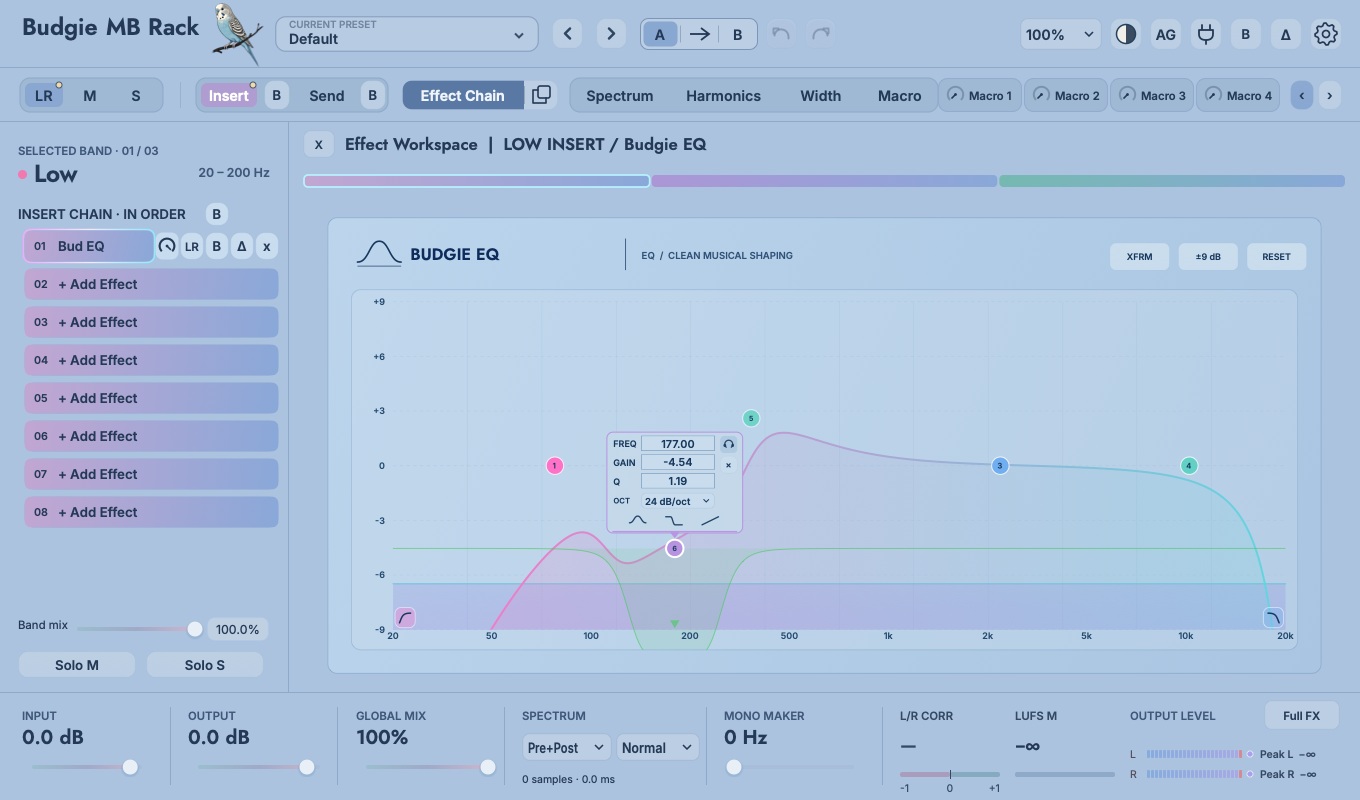
Task: Click the low-cut filter node at 20 Hz
Action: click(404, 617)
